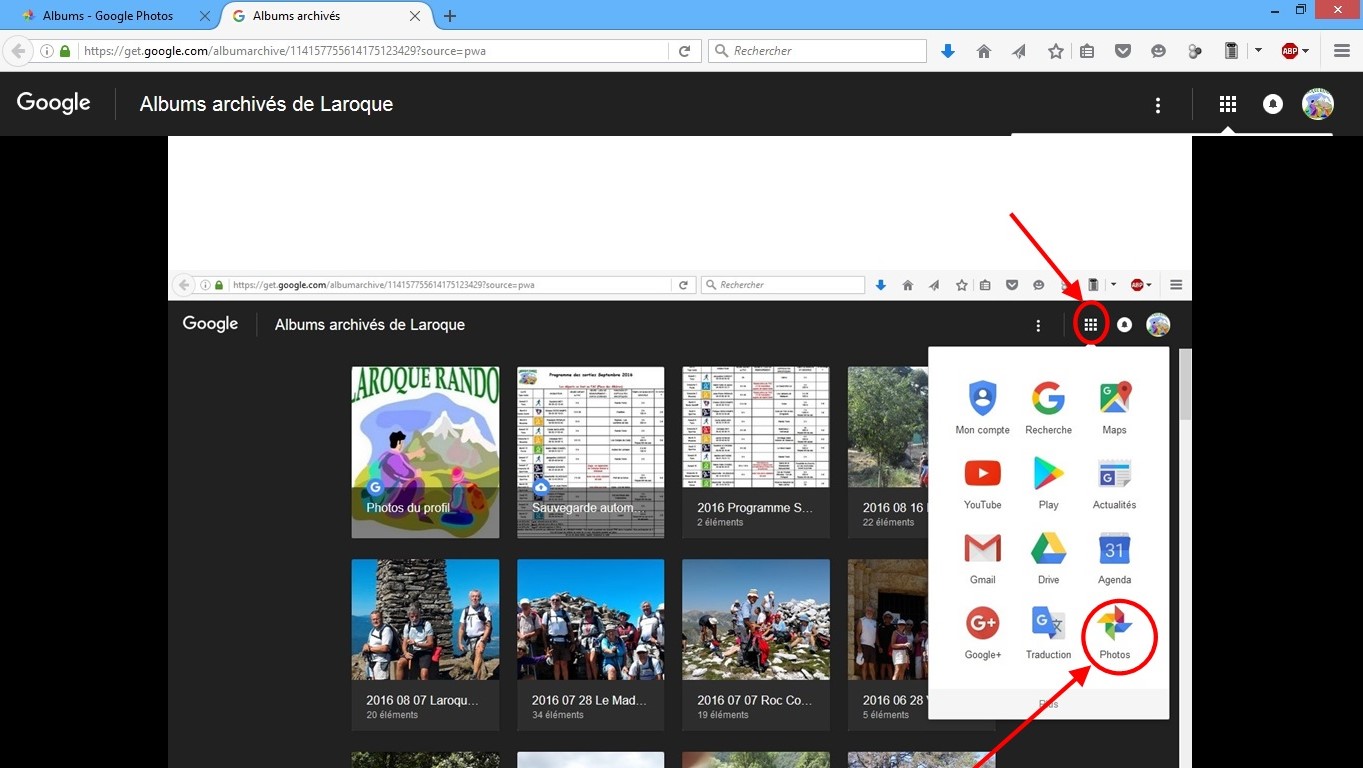
Task: Open the Photos app circled in red
Action: point(1114,631)
